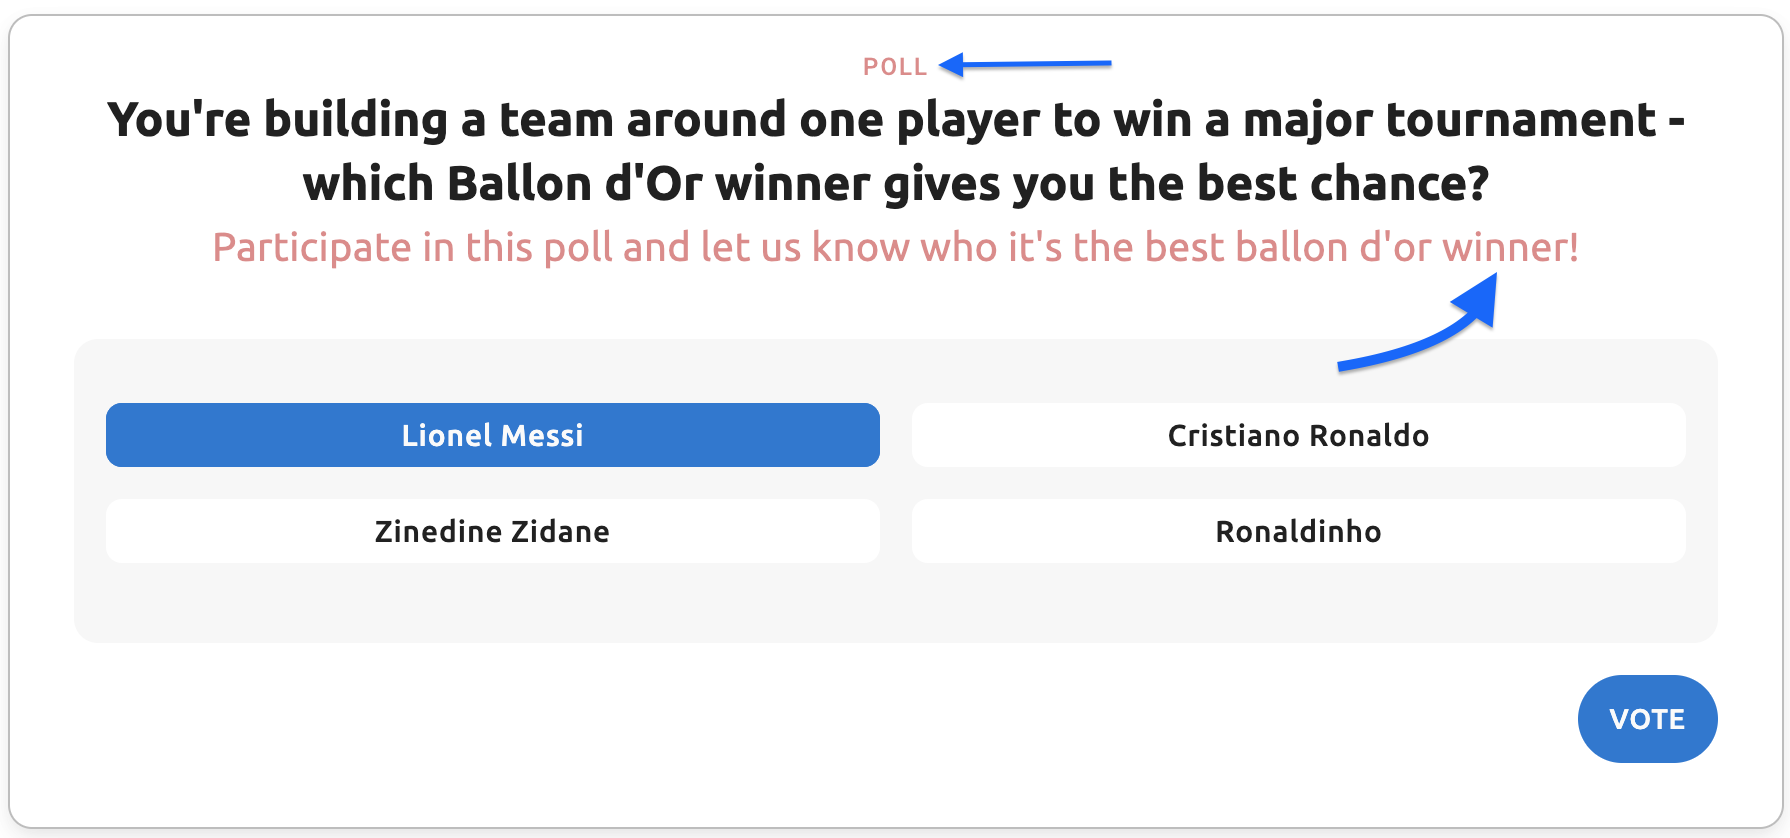Submit your choice with the VOTE button
Screen dimensions: 1790x838
tap(1646, 719)
